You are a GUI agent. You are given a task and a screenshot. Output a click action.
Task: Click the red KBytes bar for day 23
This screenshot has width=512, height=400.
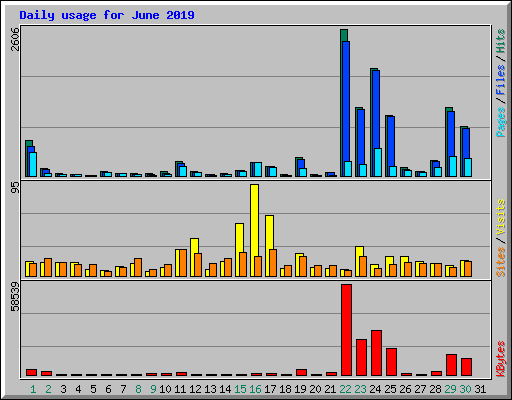[x=361, y=358]
